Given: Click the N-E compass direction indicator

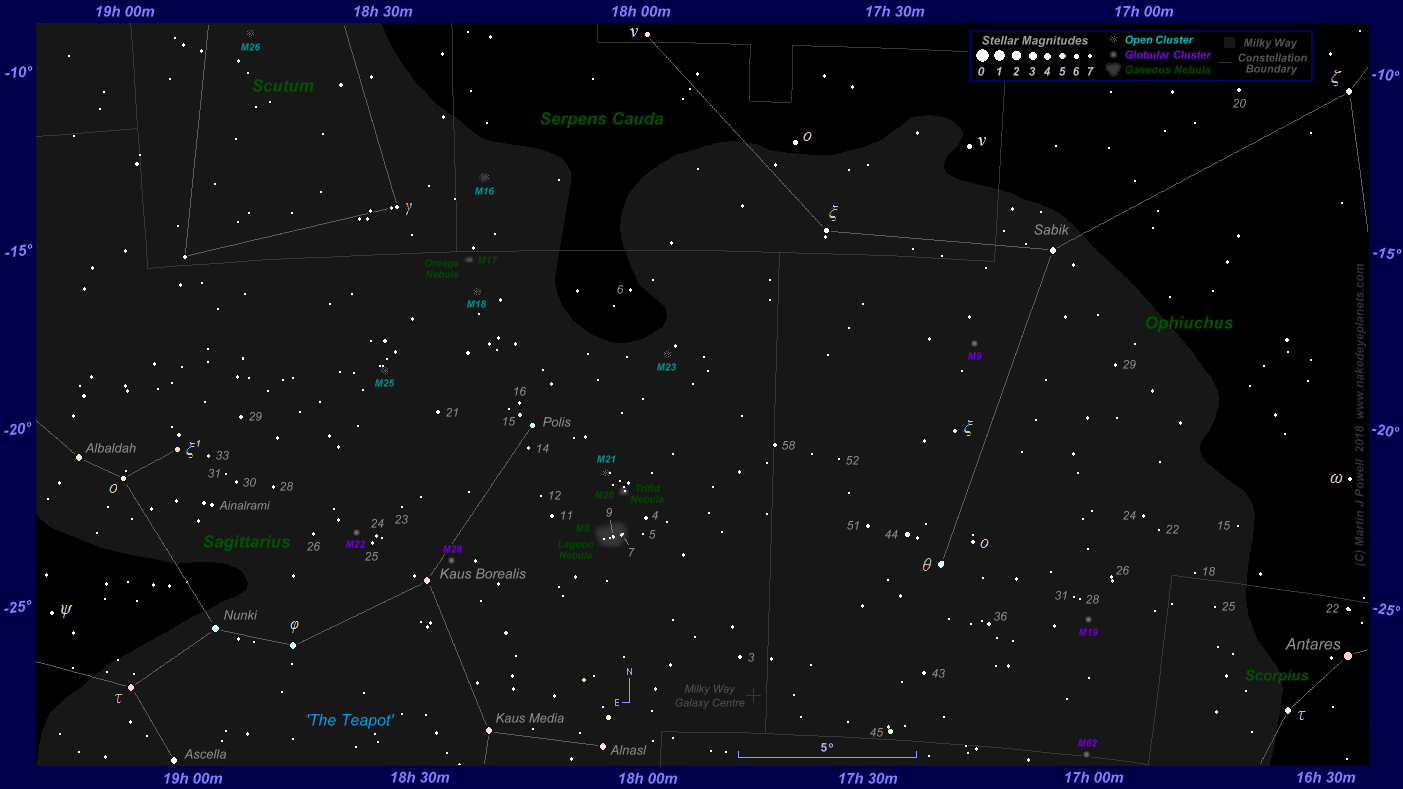Looking at the screenshot, I should (x=625, y=688).
